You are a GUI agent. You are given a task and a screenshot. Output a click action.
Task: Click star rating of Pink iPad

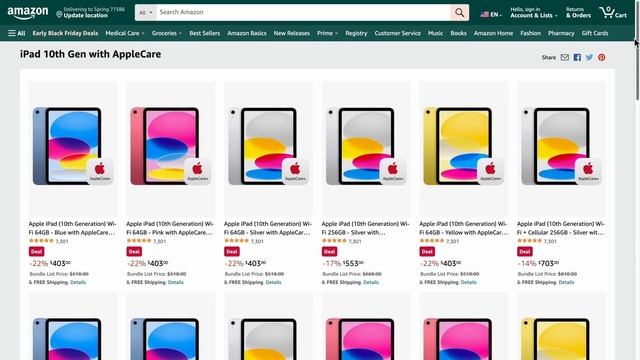(x=139, y=241)
